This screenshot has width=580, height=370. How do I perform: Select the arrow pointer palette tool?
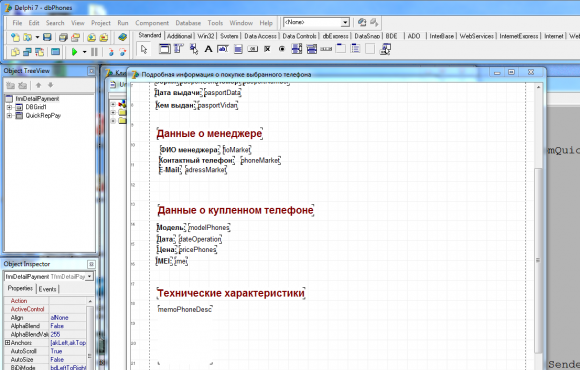click(144, 49)
